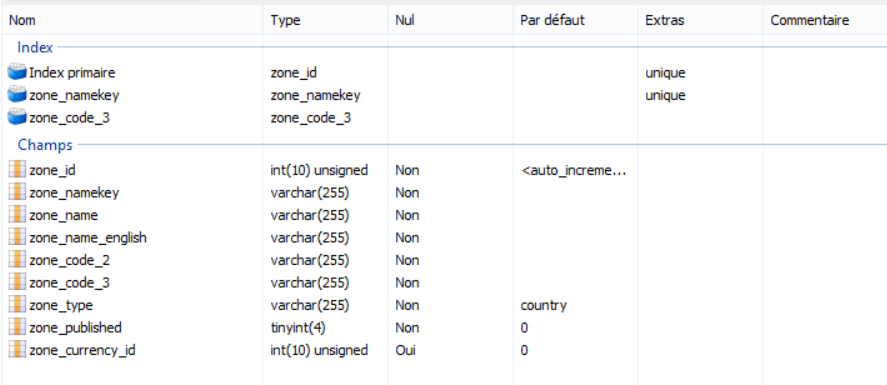Image resolution: width=887 pixels, height=385 pixels.
Task: Select the truncated auto_increment default cell
Action: point(574,170)
